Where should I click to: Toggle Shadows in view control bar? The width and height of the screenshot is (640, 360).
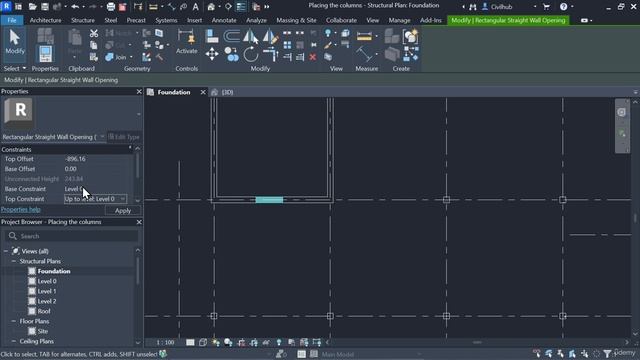coord(228,342)
